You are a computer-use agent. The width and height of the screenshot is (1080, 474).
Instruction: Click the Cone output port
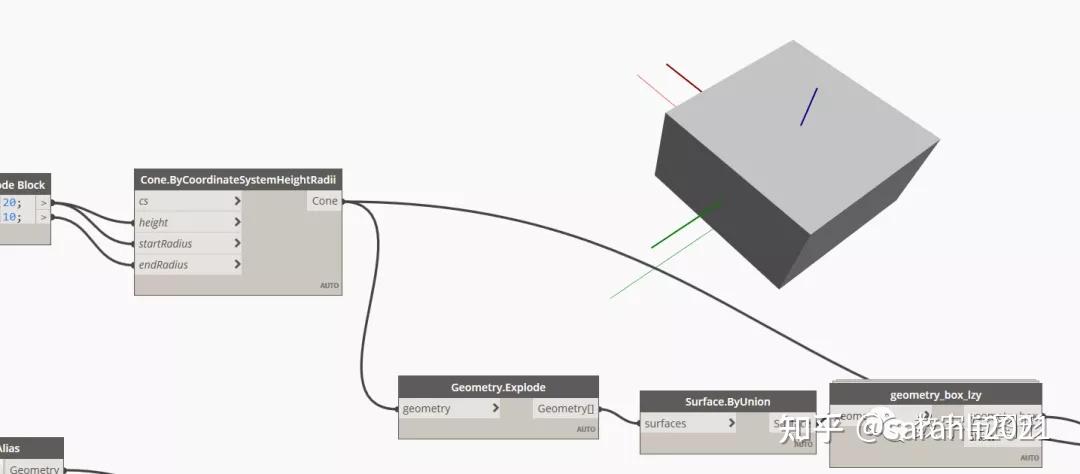[x=324, y=201]
